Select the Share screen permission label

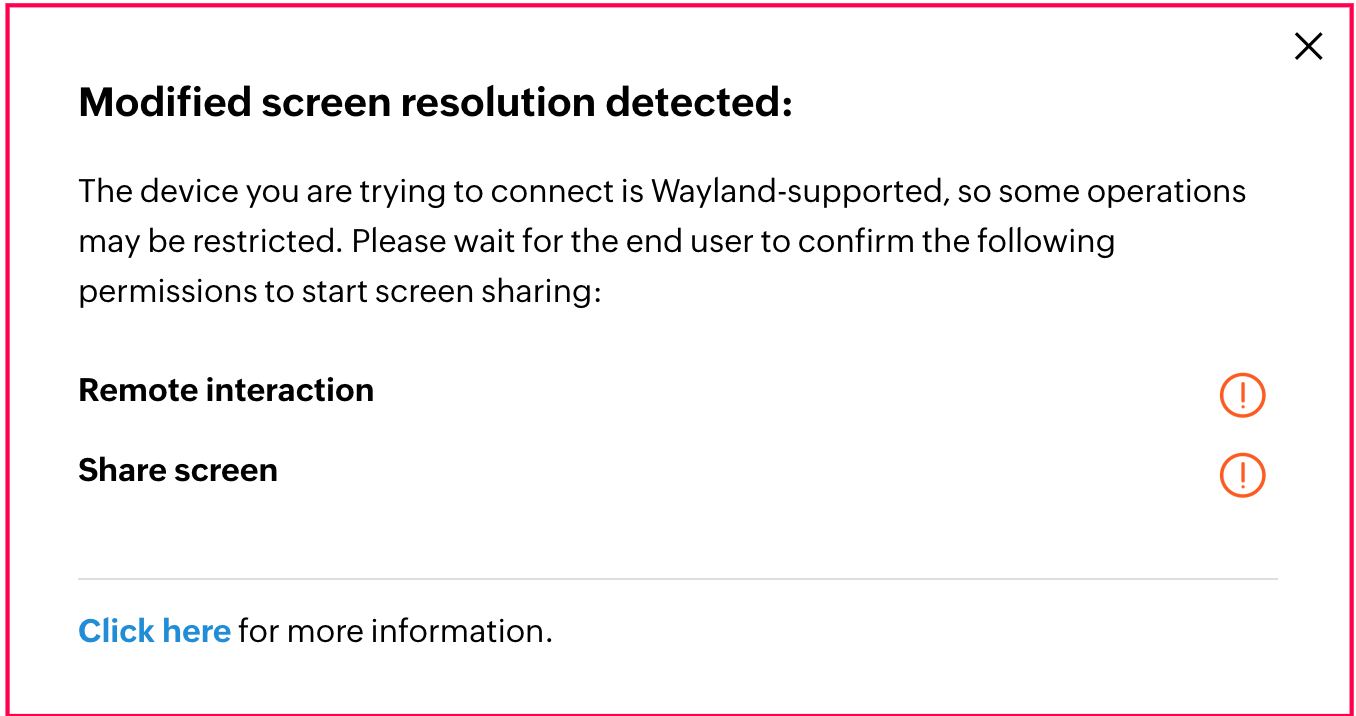(177, 470)
